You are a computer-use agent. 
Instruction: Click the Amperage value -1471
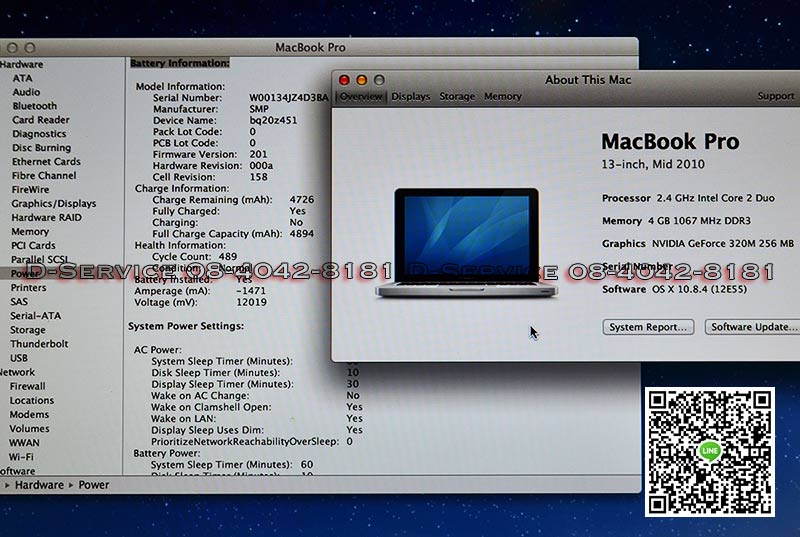(251, 291)
